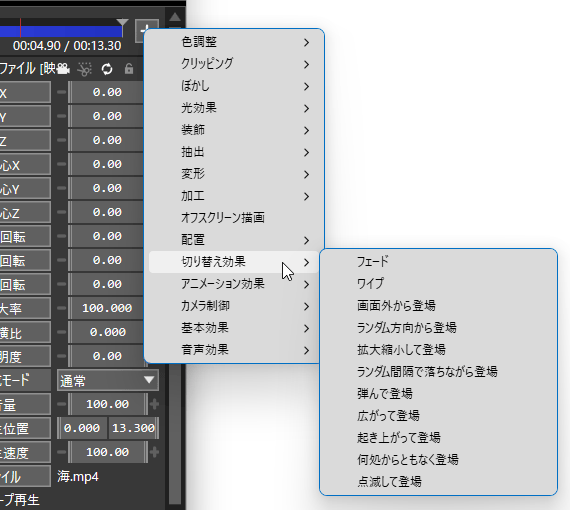
Task: Click the 音量 volume label button
Action: click(25, 404)
